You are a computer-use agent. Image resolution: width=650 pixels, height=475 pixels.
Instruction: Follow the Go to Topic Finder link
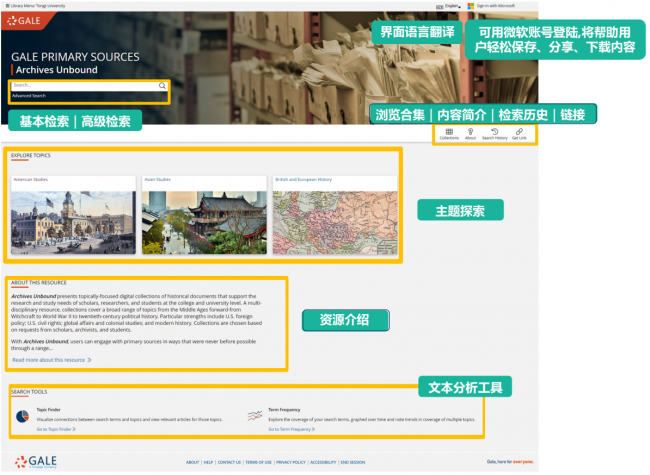point(56,428)
